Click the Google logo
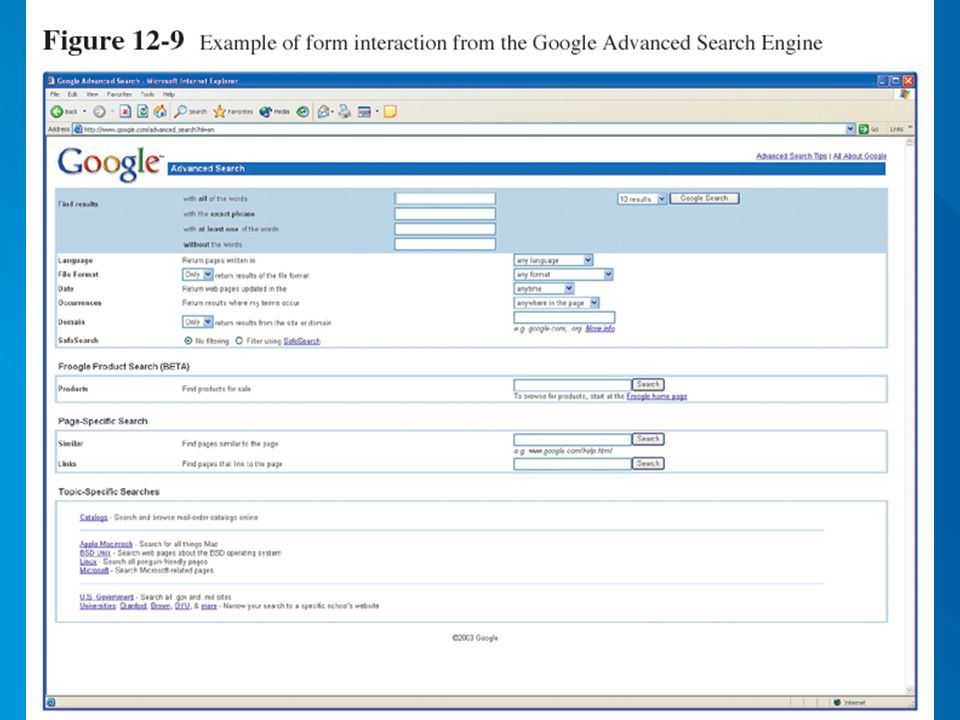Viewport: 960px width, 720px height. click(x=110, y=163)
